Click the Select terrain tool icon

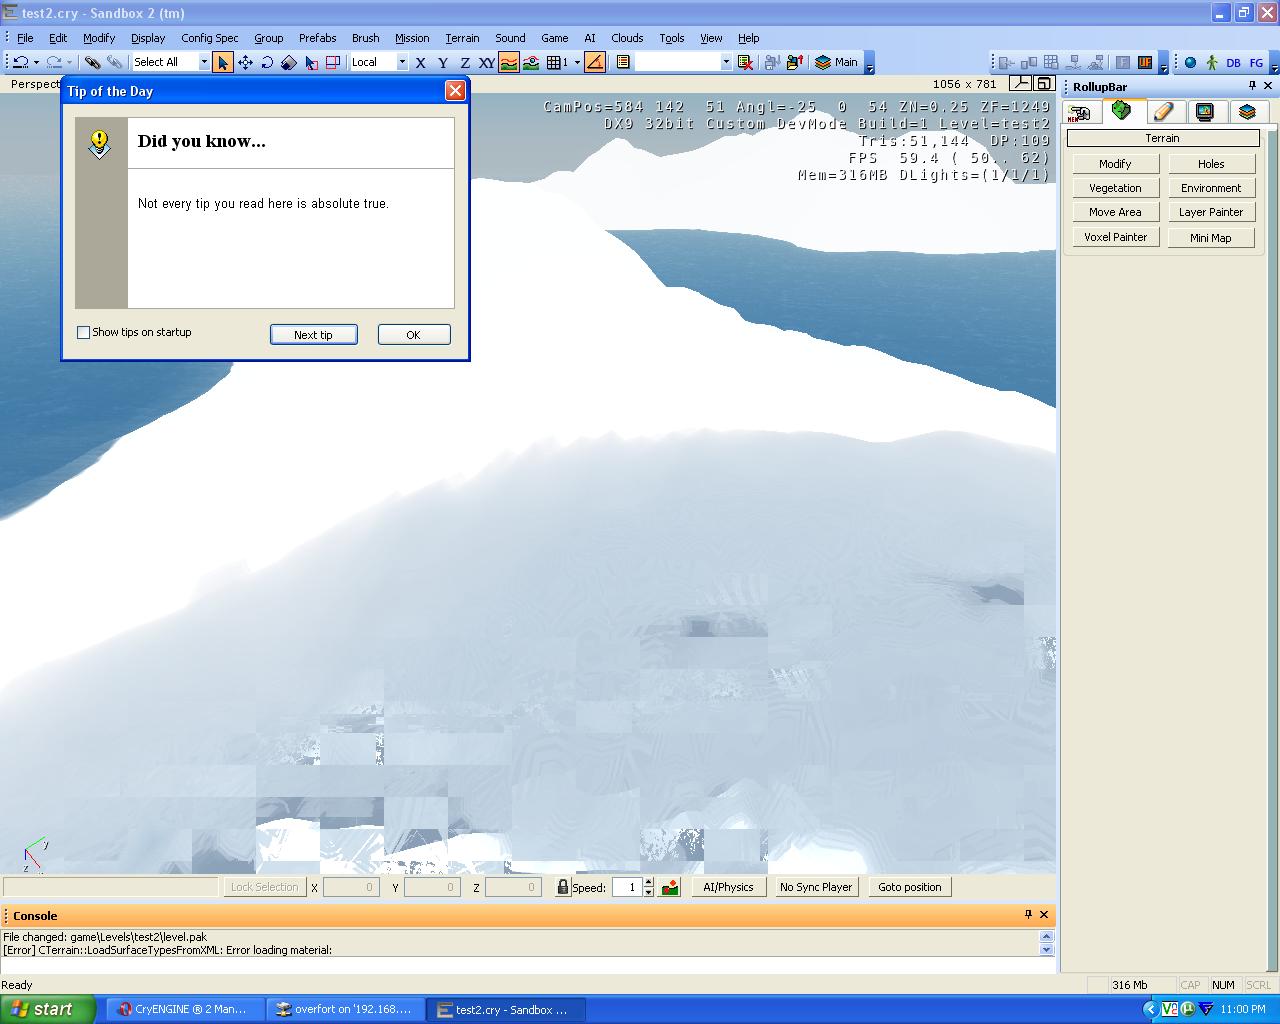click(x=311, y=62)
